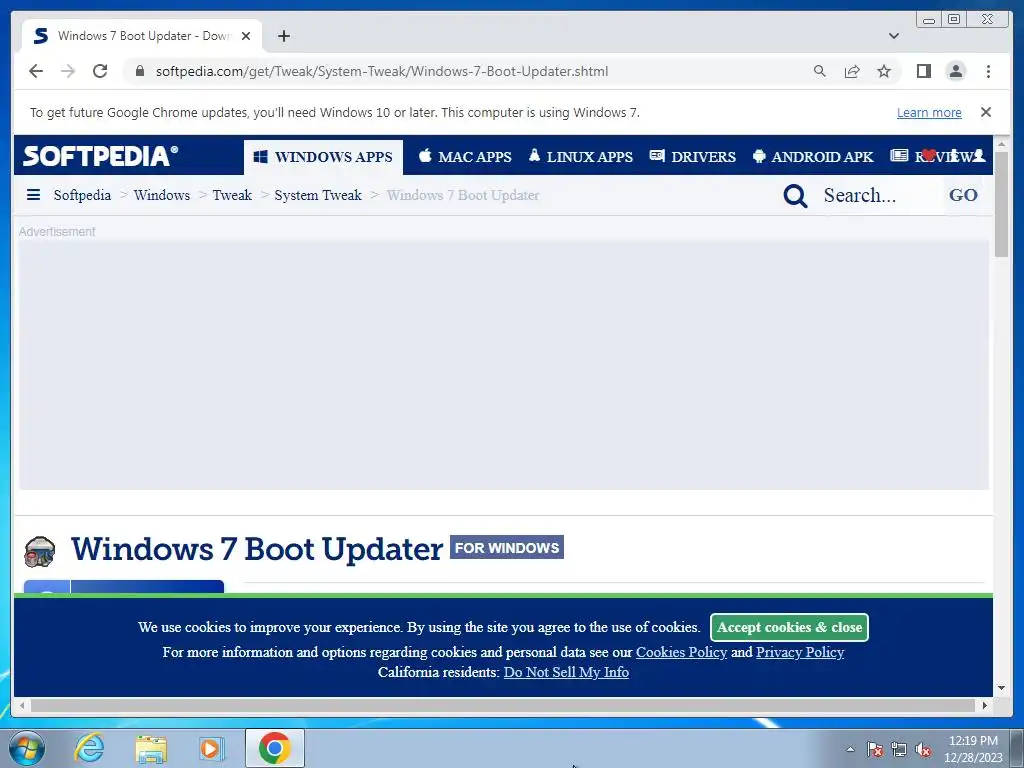Viewport: 1024px width, 768px height.
Task: Open the Windows Start menu
Action: coord(26,748)
